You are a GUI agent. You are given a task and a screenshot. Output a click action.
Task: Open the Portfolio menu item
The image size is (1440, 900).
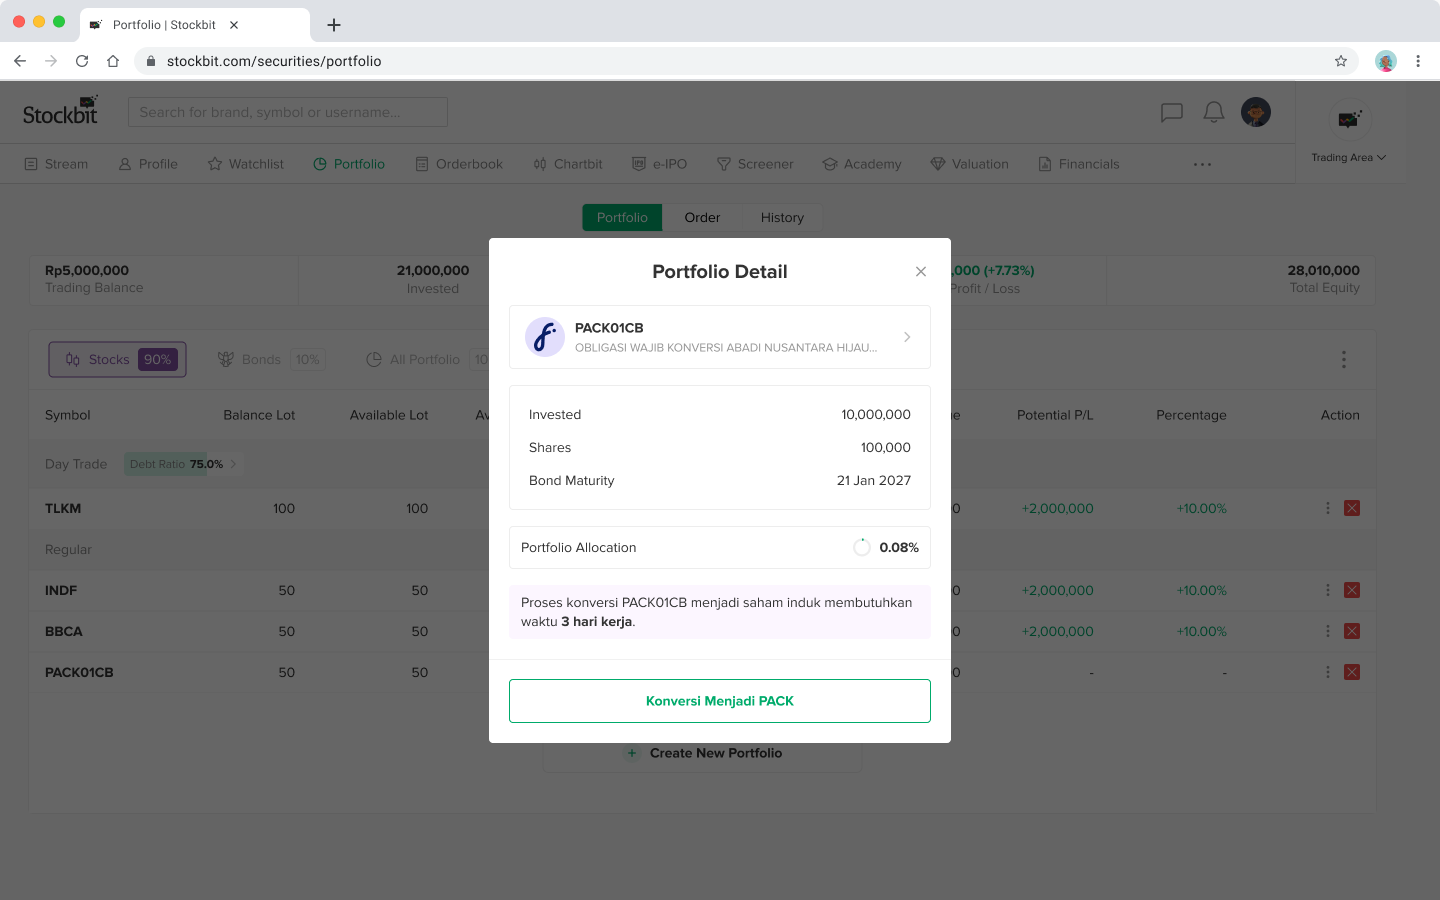(349, 164)
